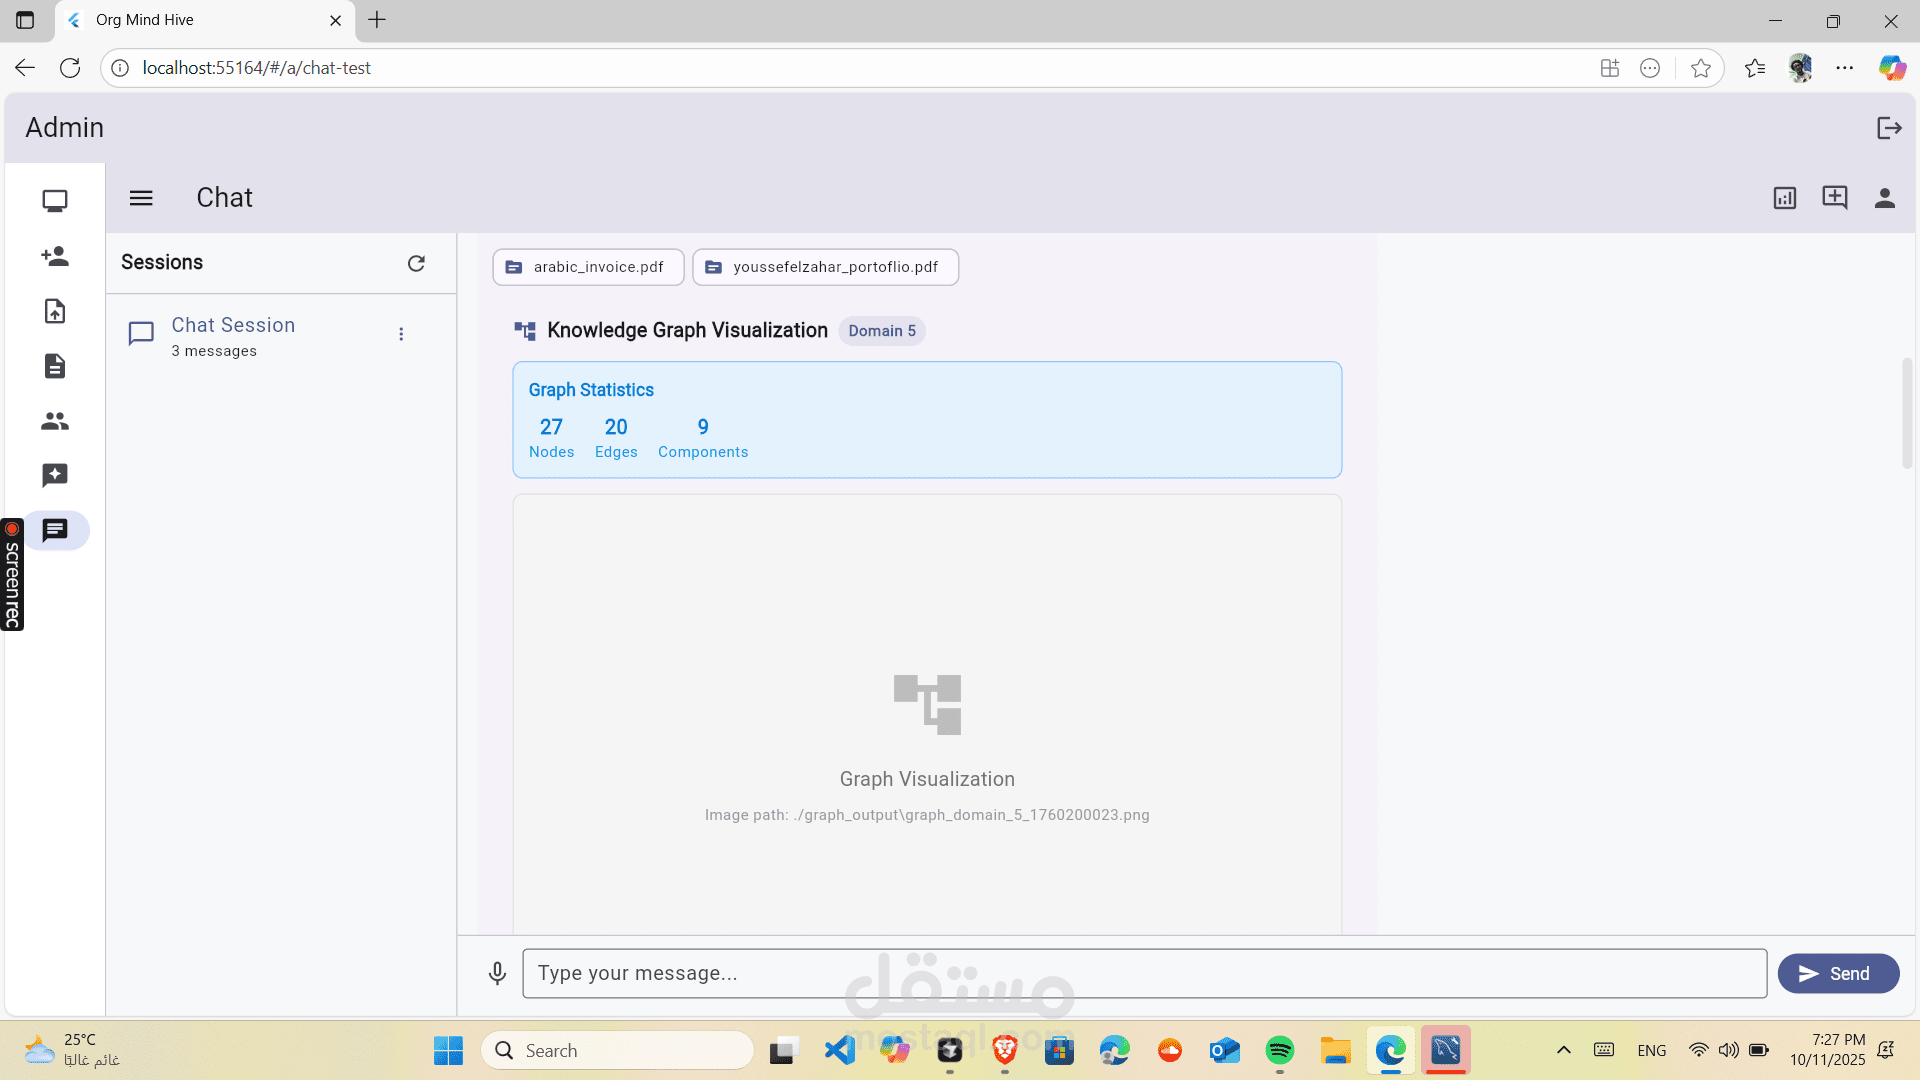Open the analytics chart icon in the Chat header
This screenshot has width=1920, height=1080.
click(1785, 198)
